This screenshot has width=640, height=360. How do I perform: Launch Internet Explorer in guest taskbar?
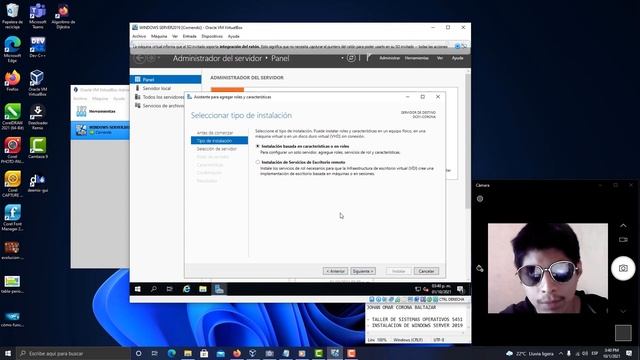point(187,289)
